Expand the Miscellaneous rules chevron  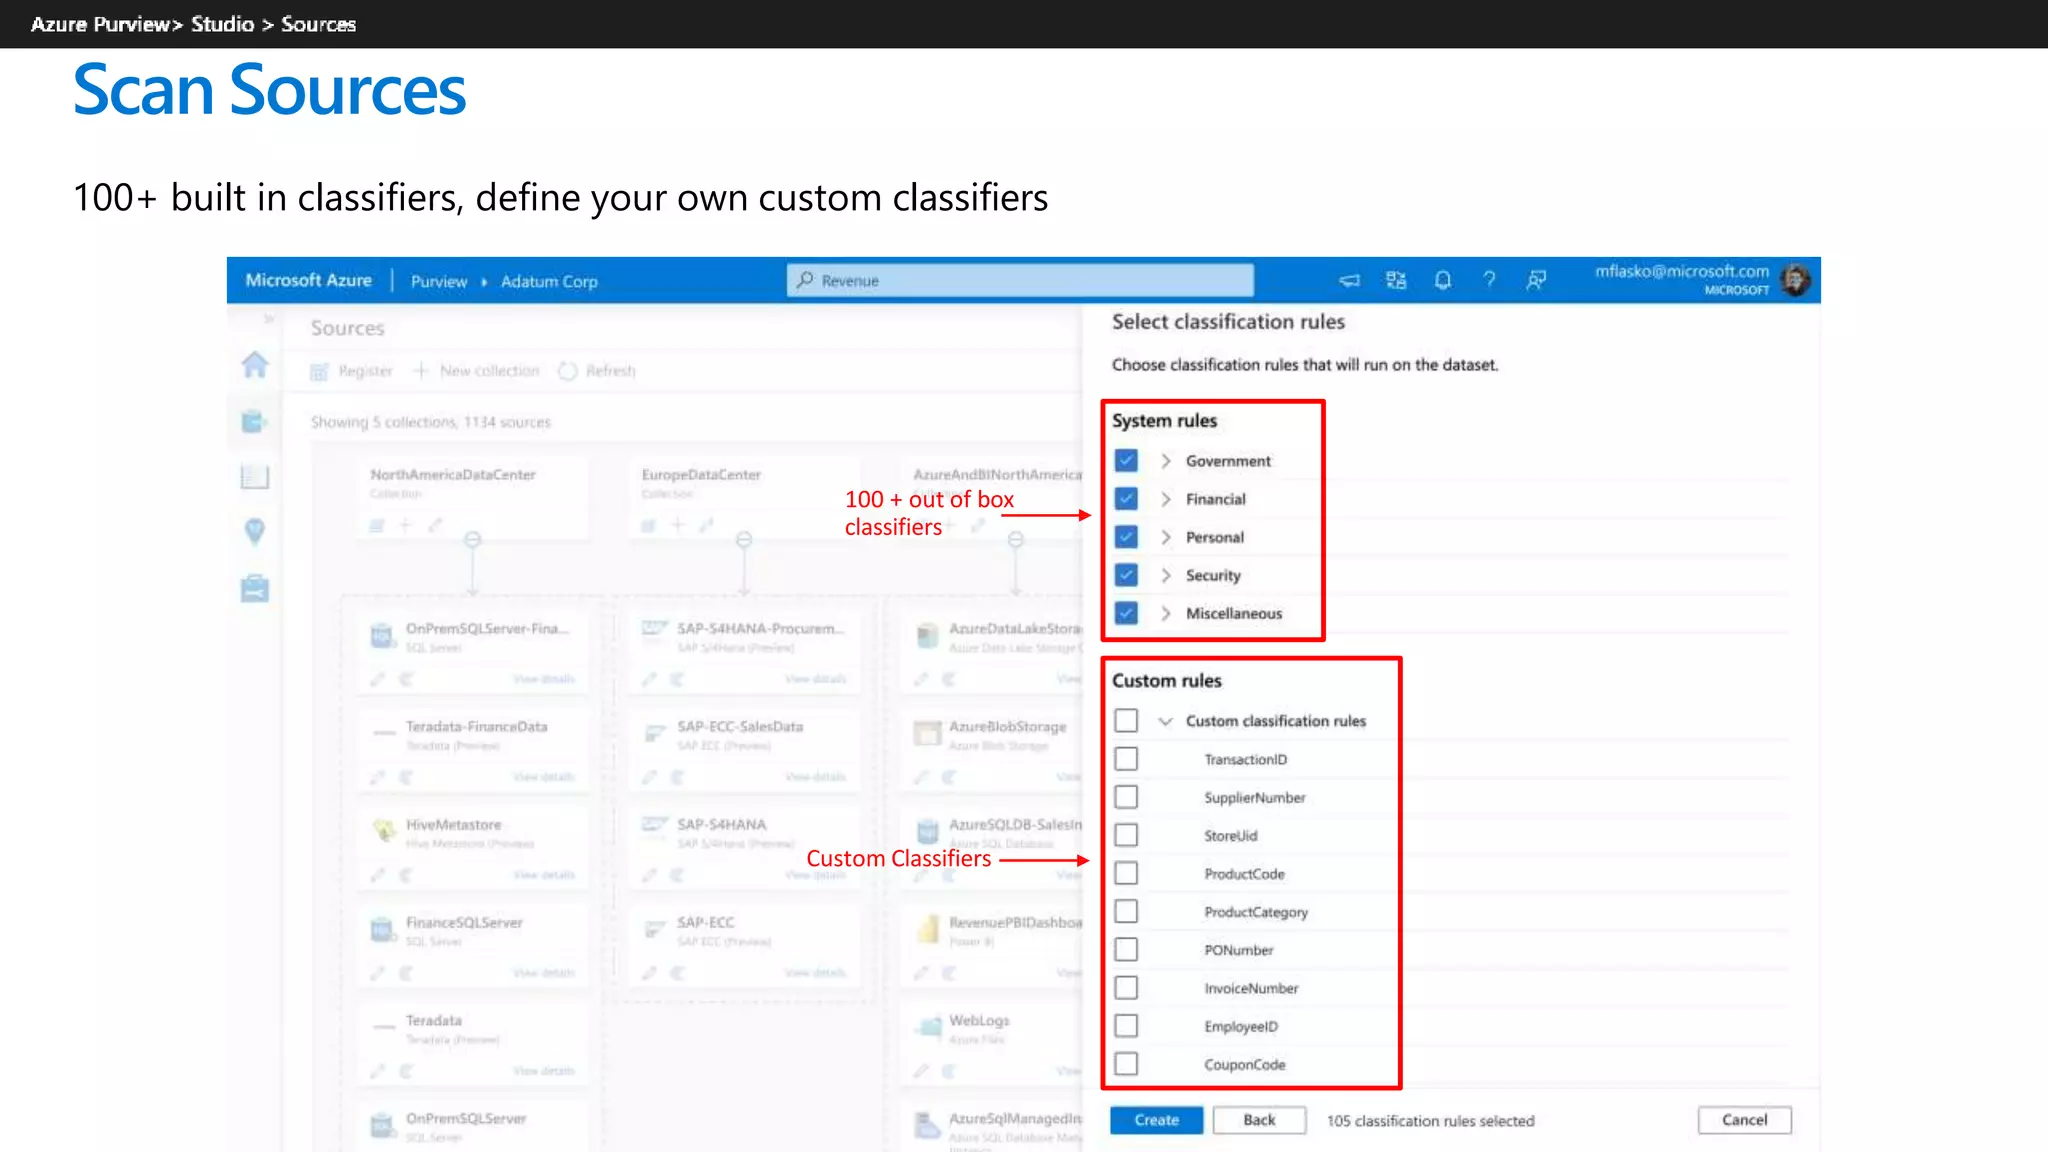(x=1165, y=613)
